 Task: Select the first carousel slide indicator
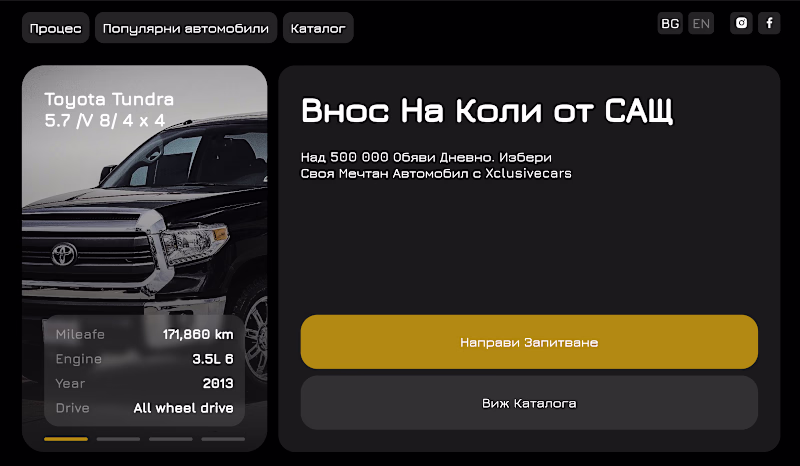tap(66, 439)
